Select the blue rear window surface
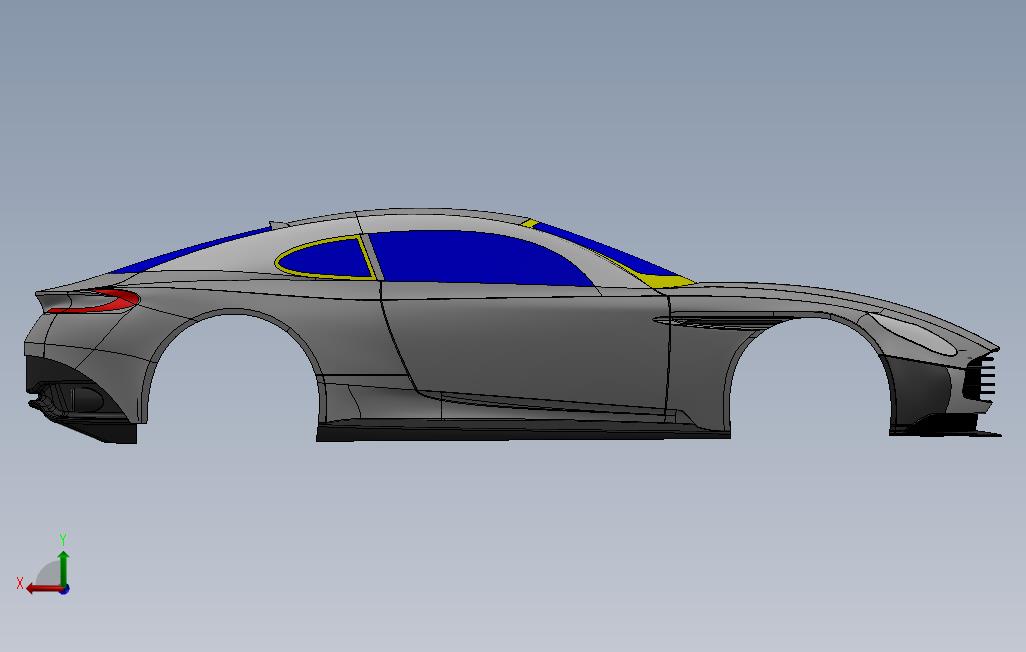1026x652 pixels. [190, 250]
